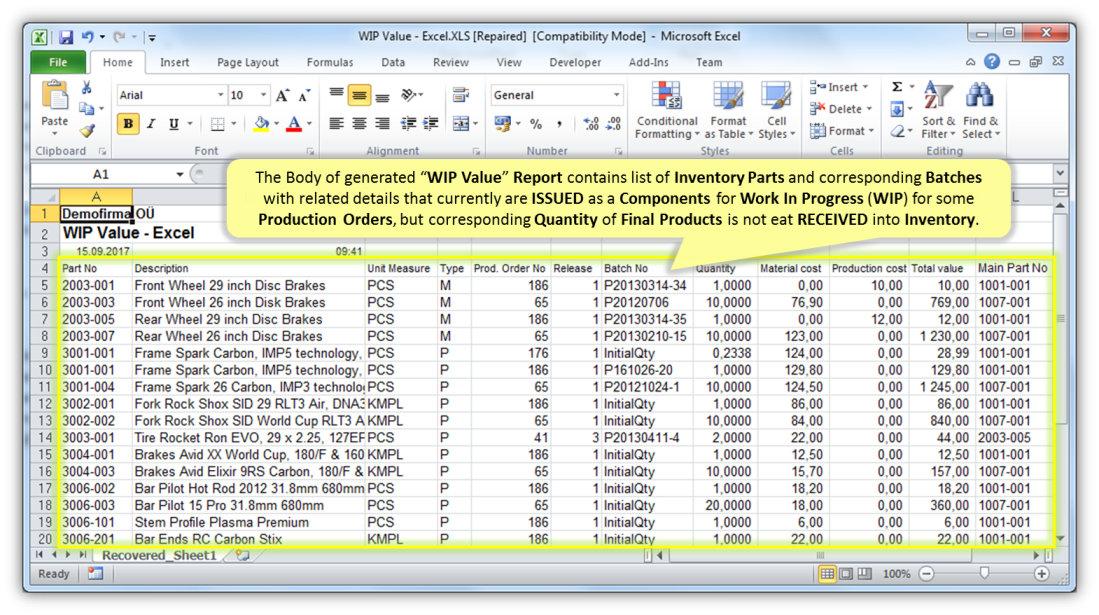The height and width of the screenshot is (615, 1099).
Task: Toggle Align Text Left
Action: point(336,124)
